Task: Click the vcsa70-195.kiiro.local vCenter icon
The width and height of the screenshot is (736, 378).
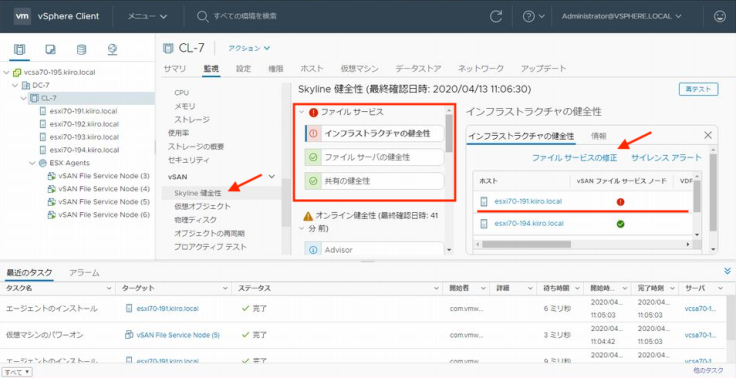Action: pyautogui.click(x=17, y=72)
